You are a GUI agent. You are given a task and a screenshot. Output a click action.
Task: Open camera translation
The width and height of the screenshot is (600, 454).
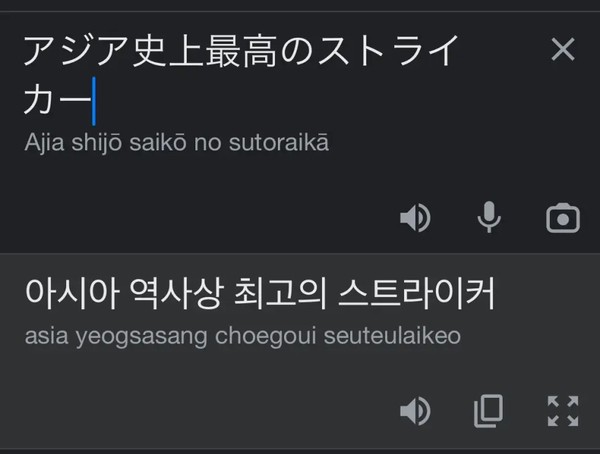pos(563,218)
